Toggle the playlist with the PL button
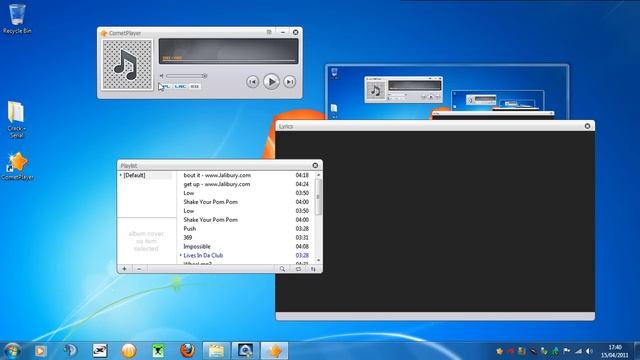The image size is (640, 360). (166, 86)
